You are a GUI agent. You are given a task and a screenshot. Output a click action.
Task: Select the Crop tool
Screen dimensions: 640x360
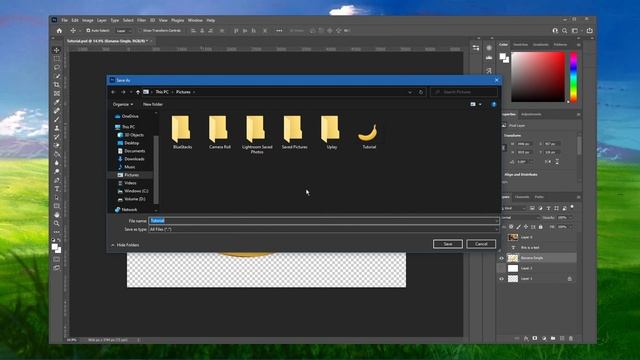(57, 84)
